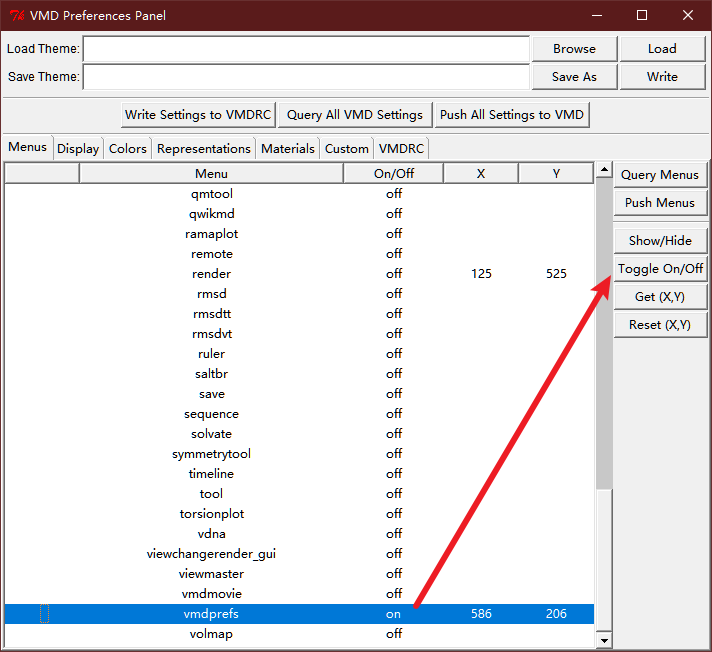The height and width of the screenshot is (652, 712).
Task: Click the Show/Hide button
Action: [660, 241]
